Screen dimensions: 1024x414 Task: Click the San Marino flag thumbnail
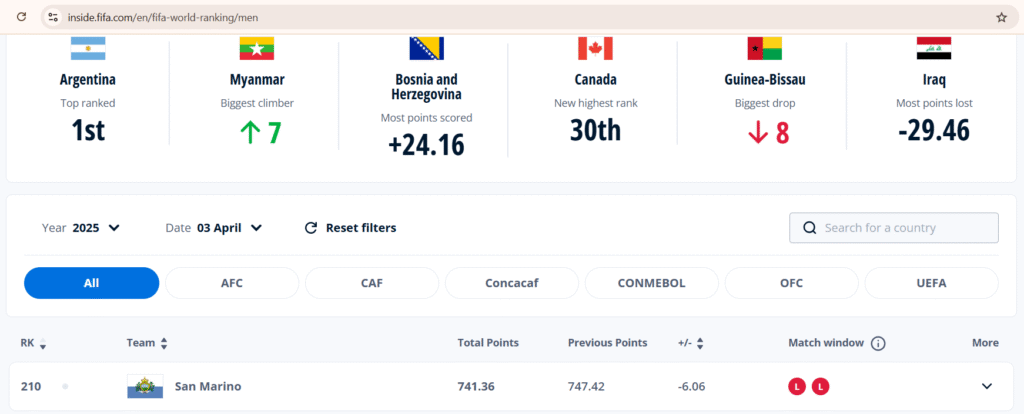(145, 387)
